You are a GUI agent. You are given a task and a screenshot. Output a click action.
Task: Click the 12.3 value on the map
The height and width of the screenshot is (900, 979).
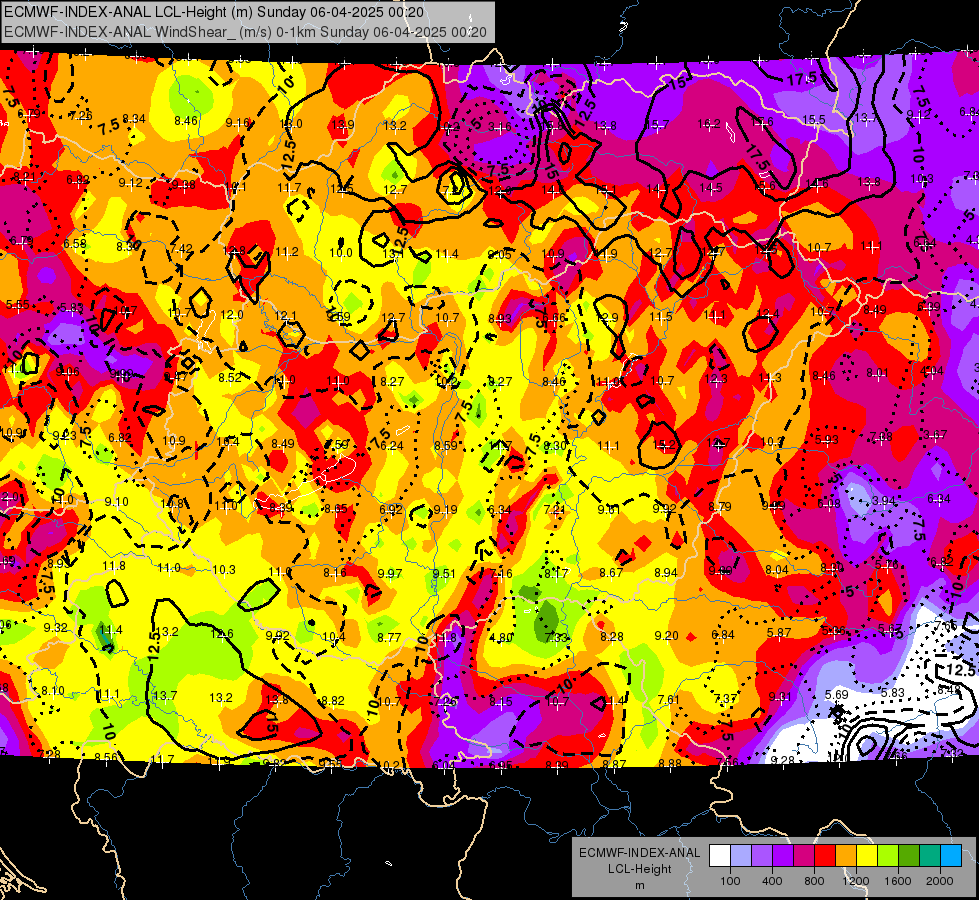point(716,379)
